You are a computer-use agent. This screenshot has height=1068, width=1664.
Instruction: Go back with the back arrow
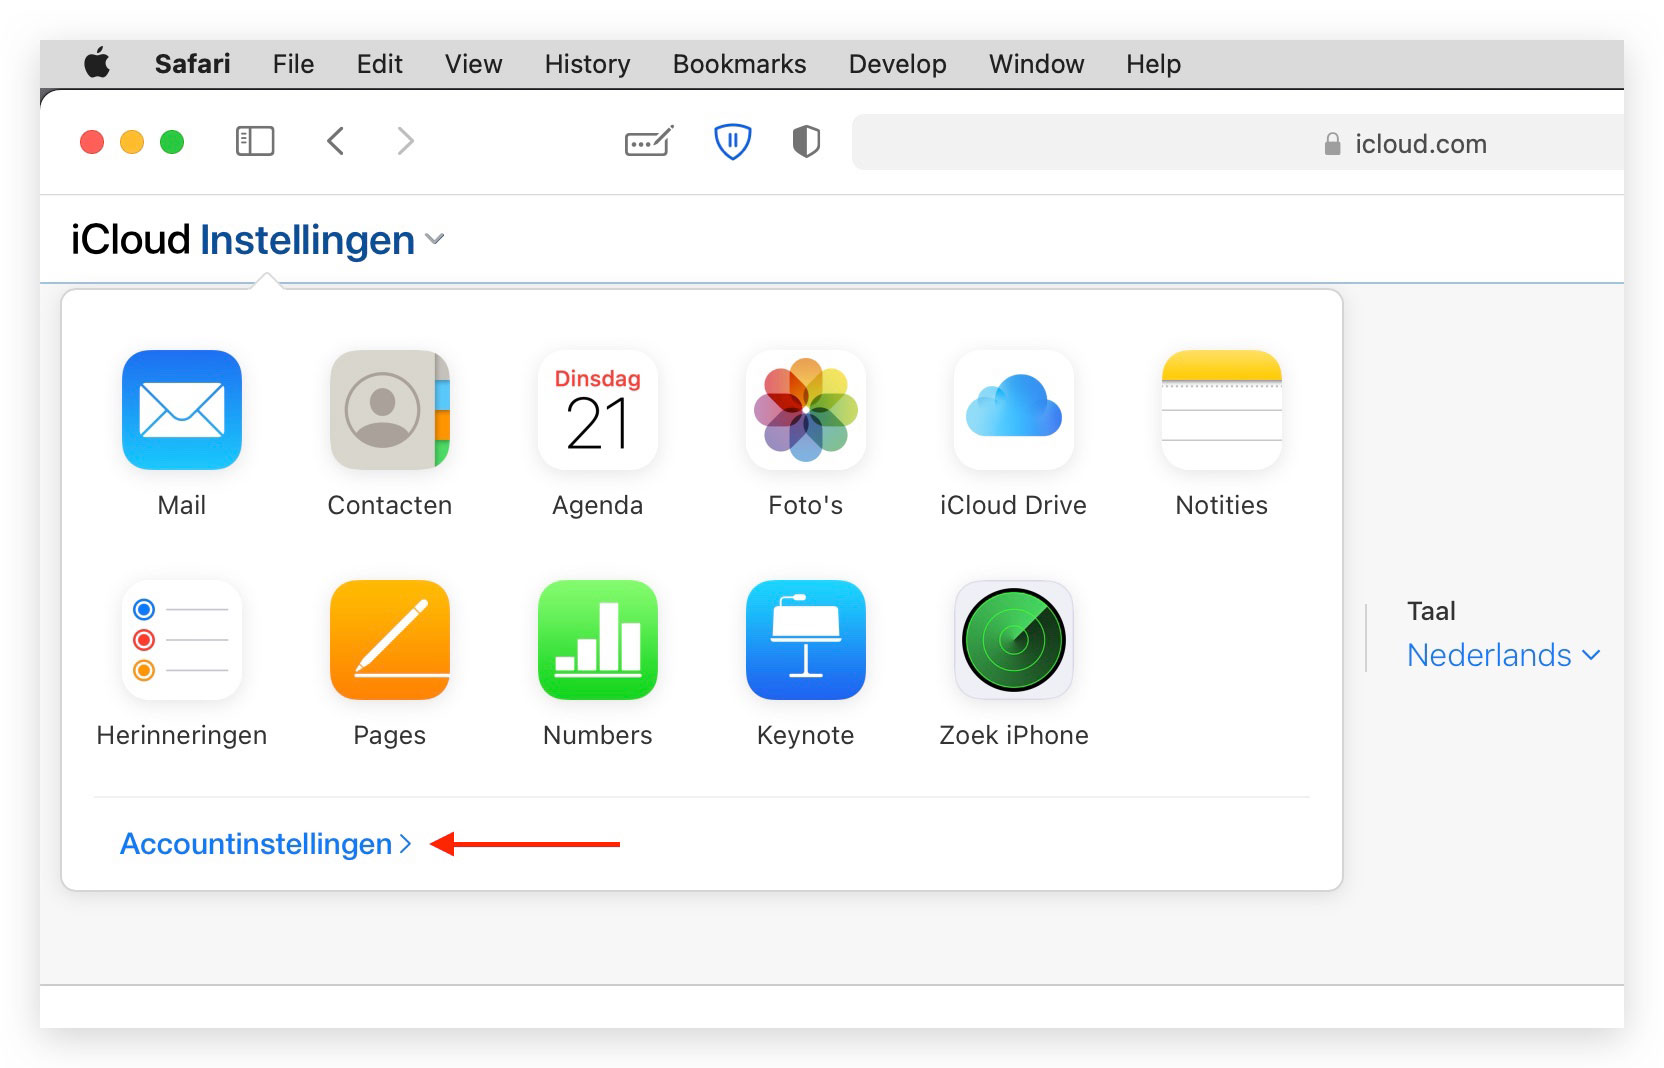point(336,141)
